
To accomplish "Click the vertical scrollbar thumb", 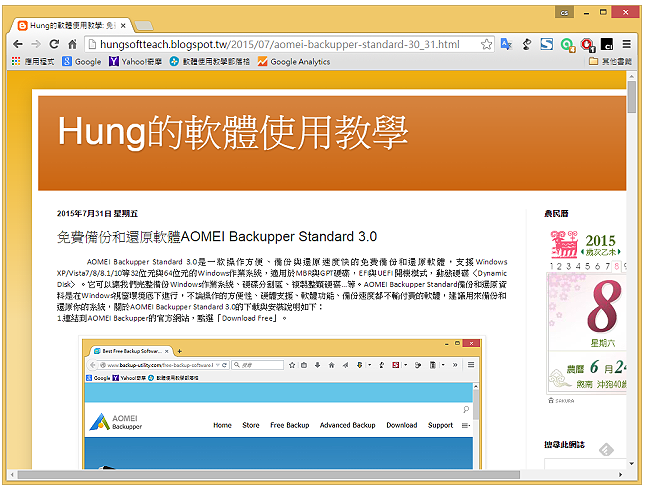I will point(631,97).
